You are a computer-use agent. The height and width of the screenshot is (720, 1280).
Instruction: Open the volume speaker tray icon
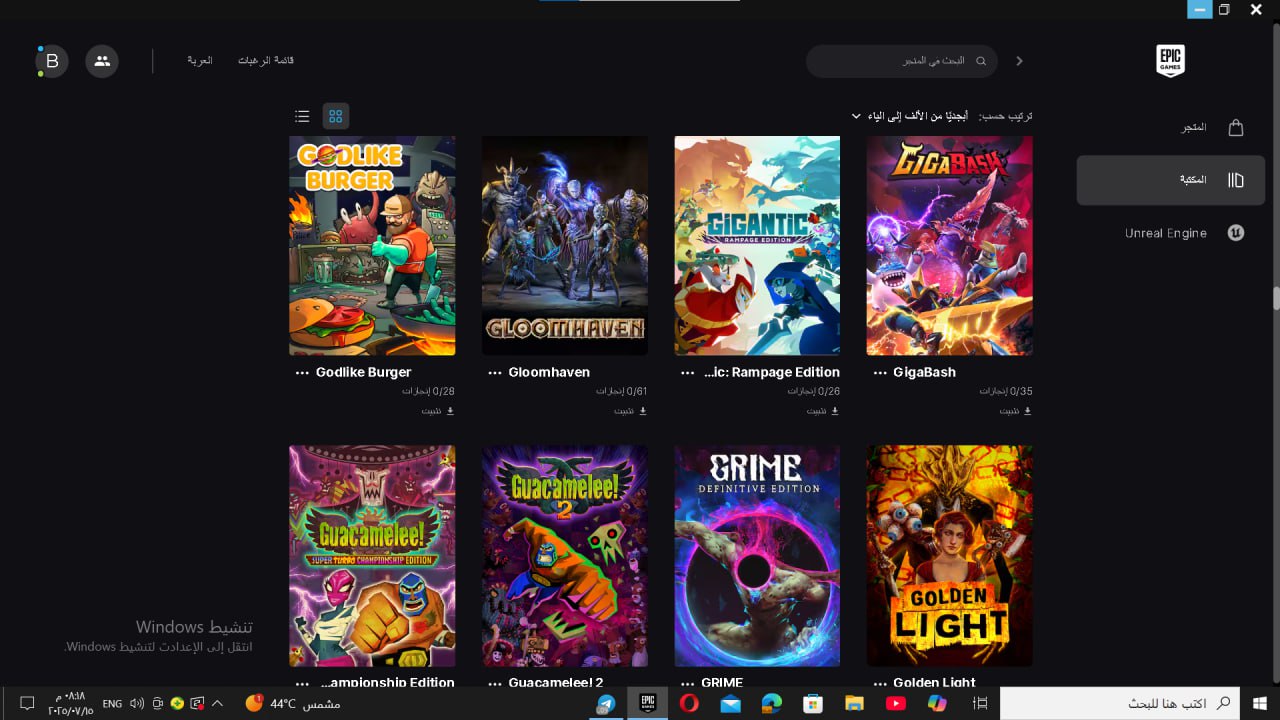pos(137,703)
